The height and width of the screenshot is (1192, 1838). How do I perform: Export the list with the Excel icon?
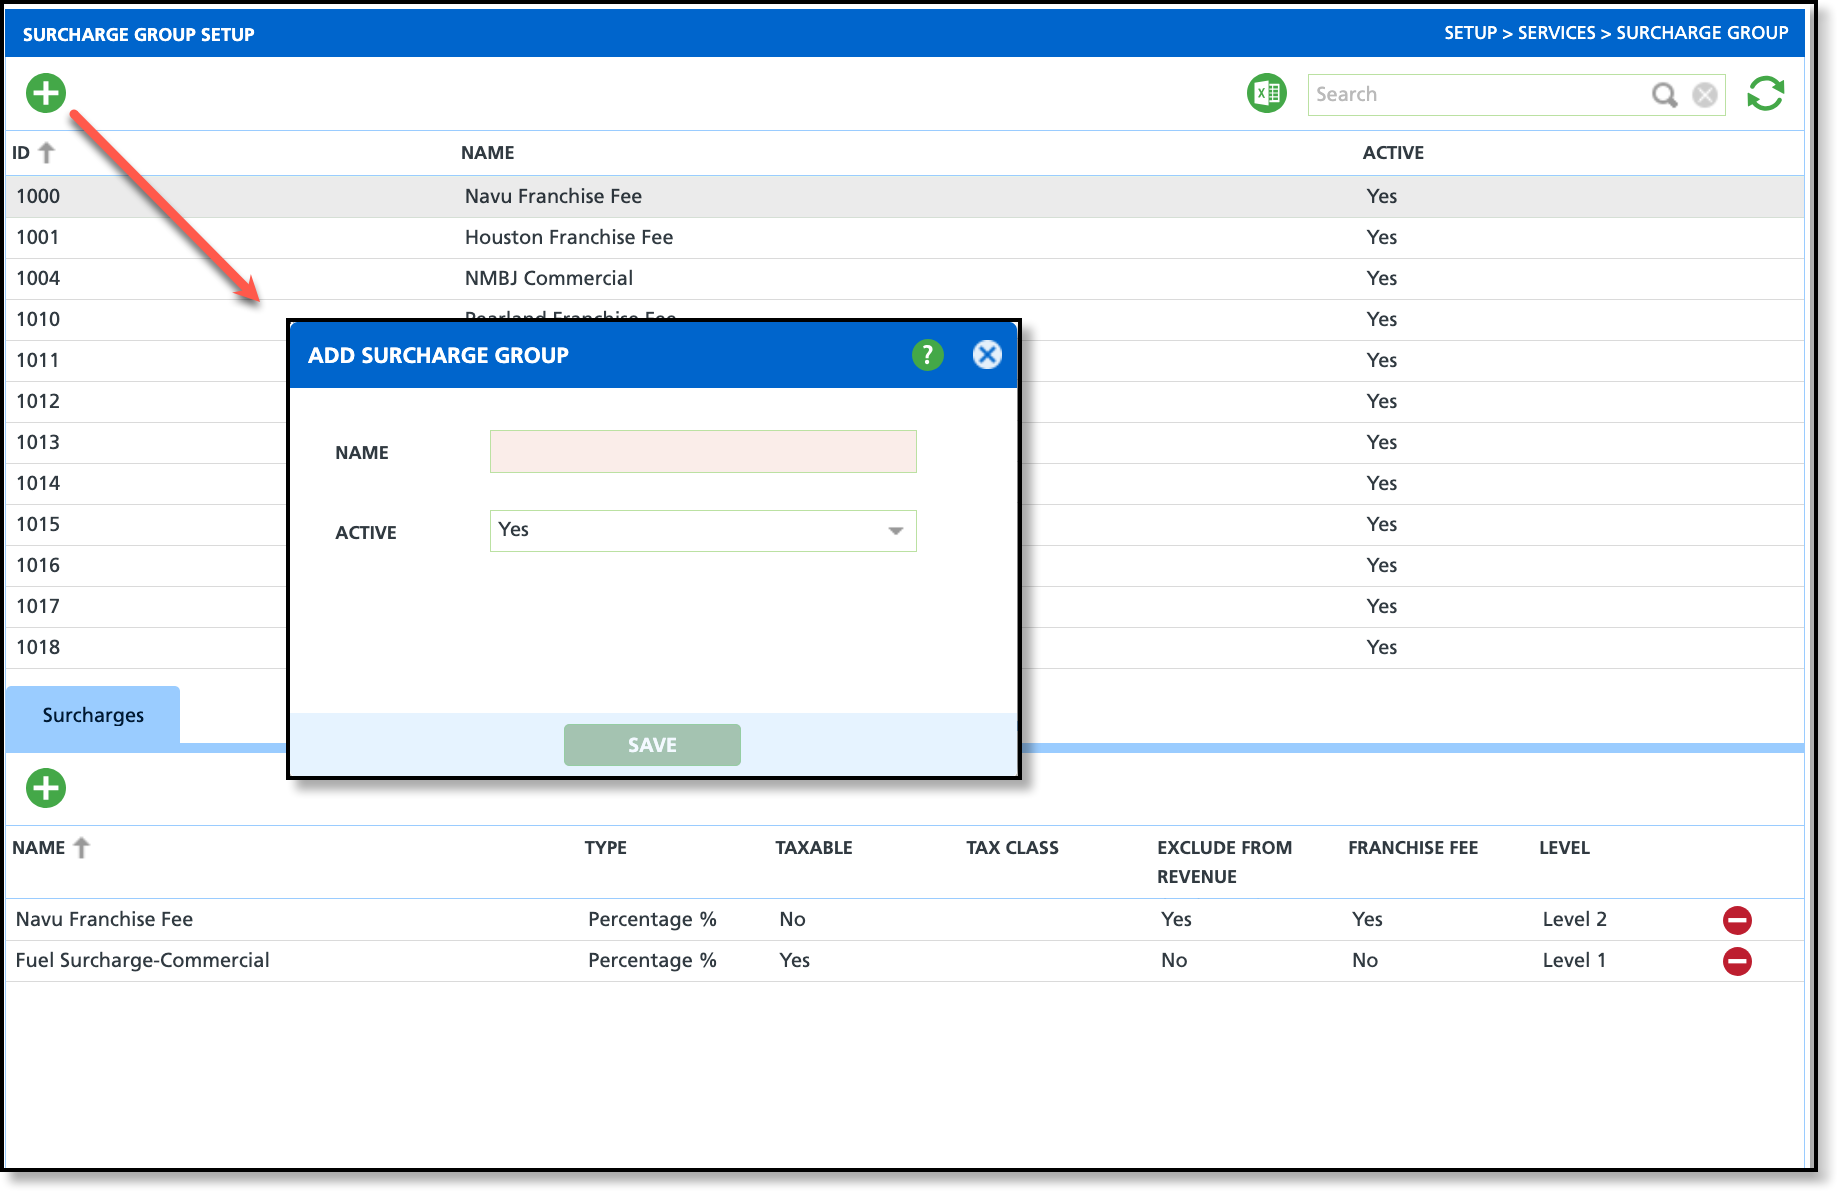[1267, 94]
